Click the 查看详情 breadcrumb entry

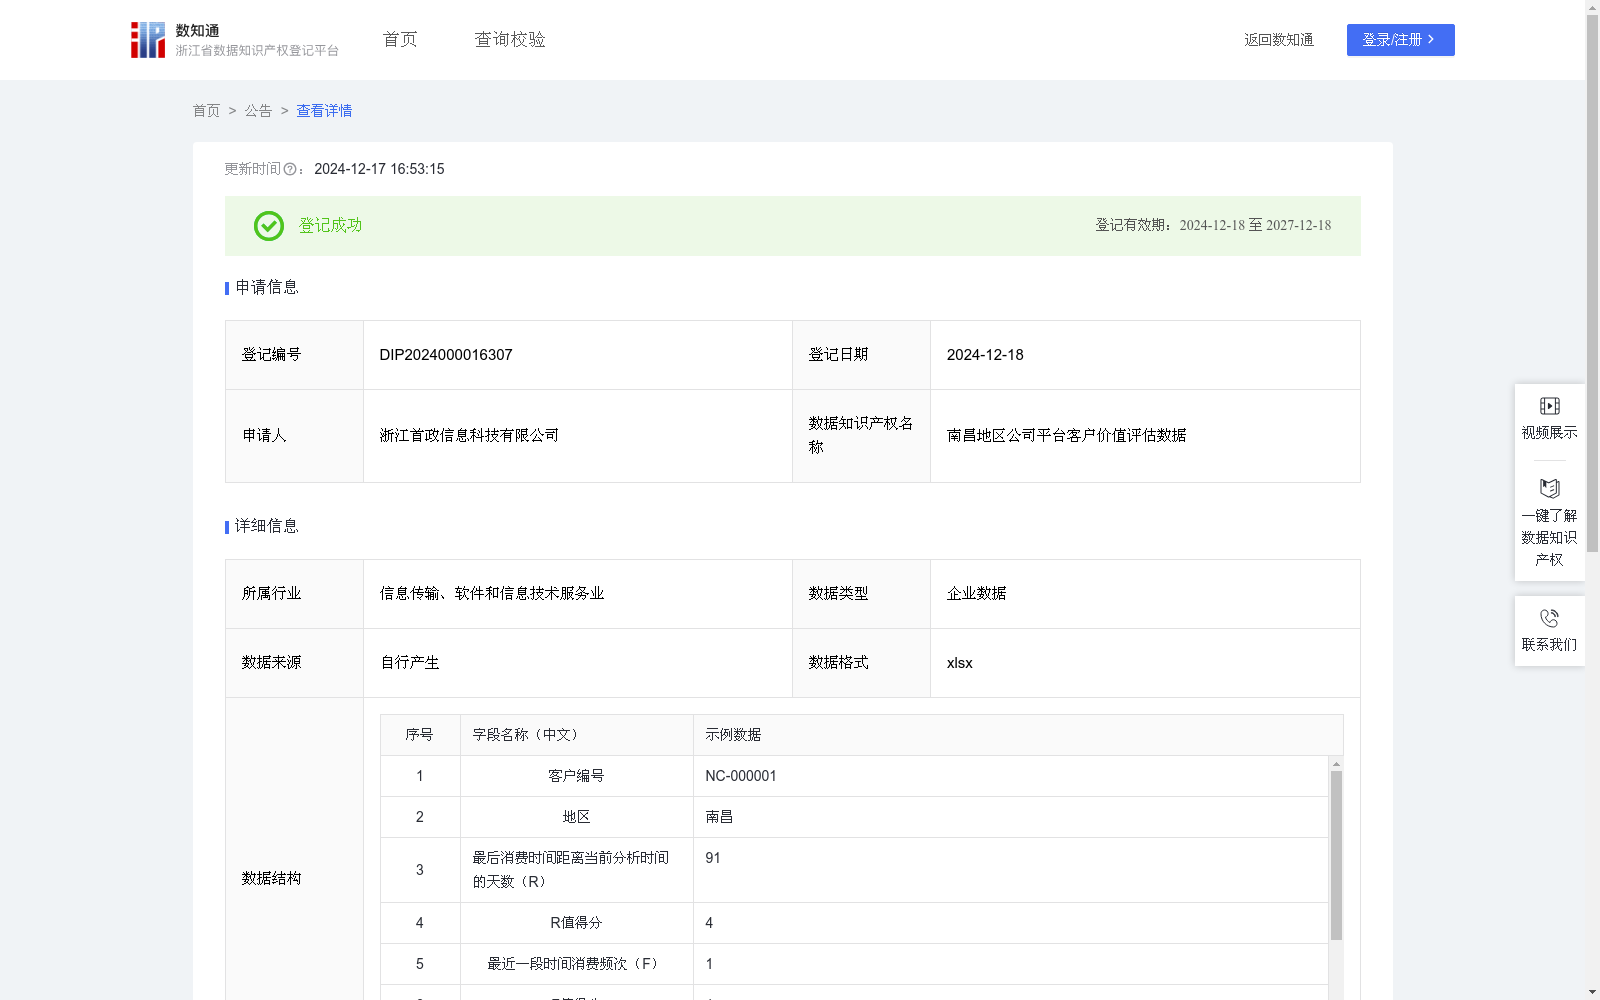click(x=323, y=111)
